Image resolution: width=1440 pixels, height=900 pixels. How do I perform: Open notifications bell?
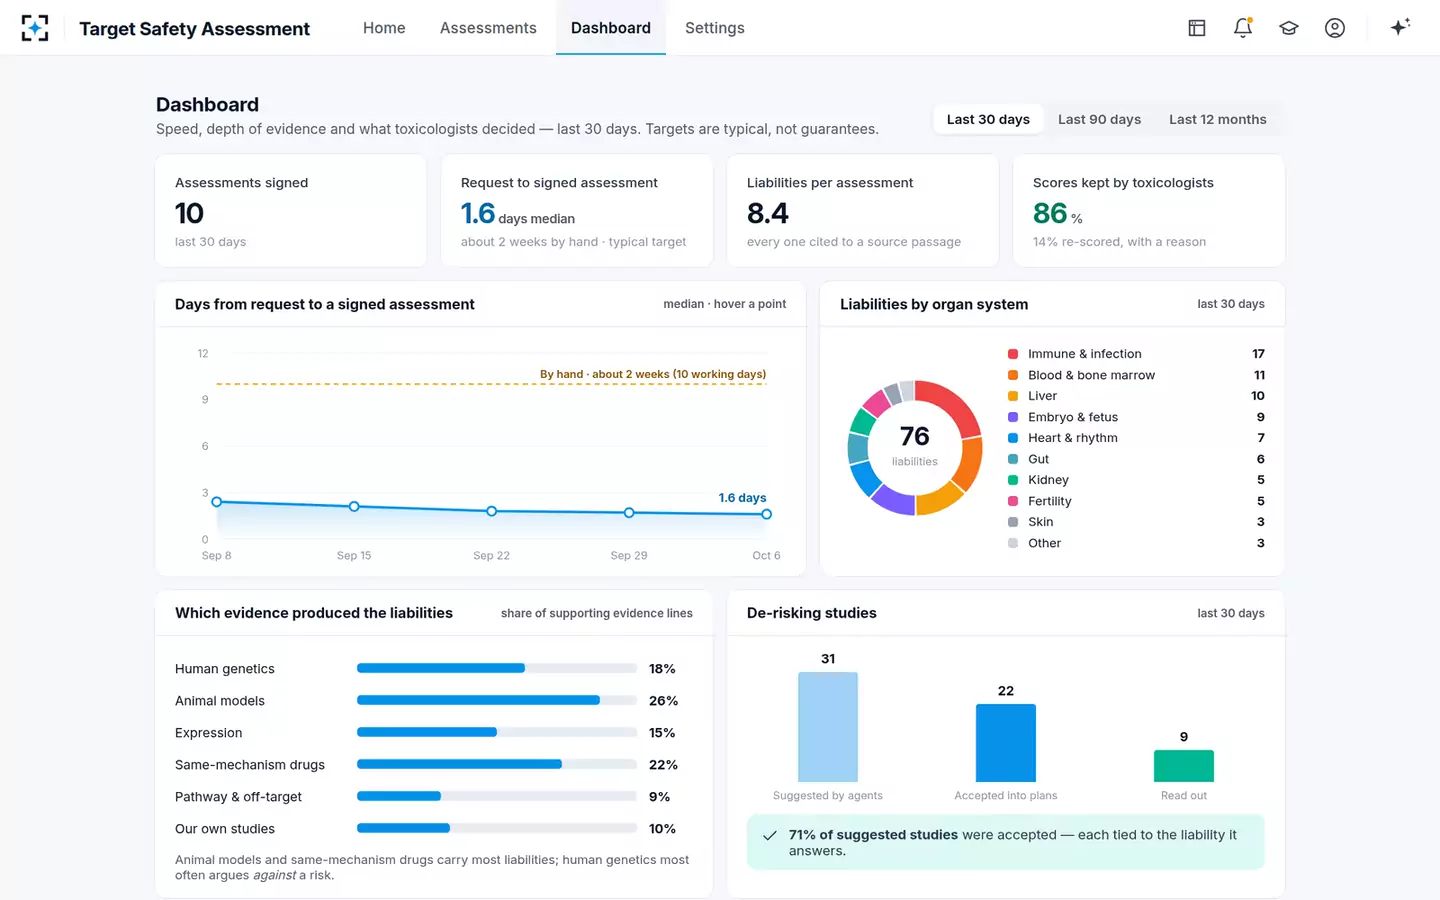pyautogui.click(x=1243, y=28)
